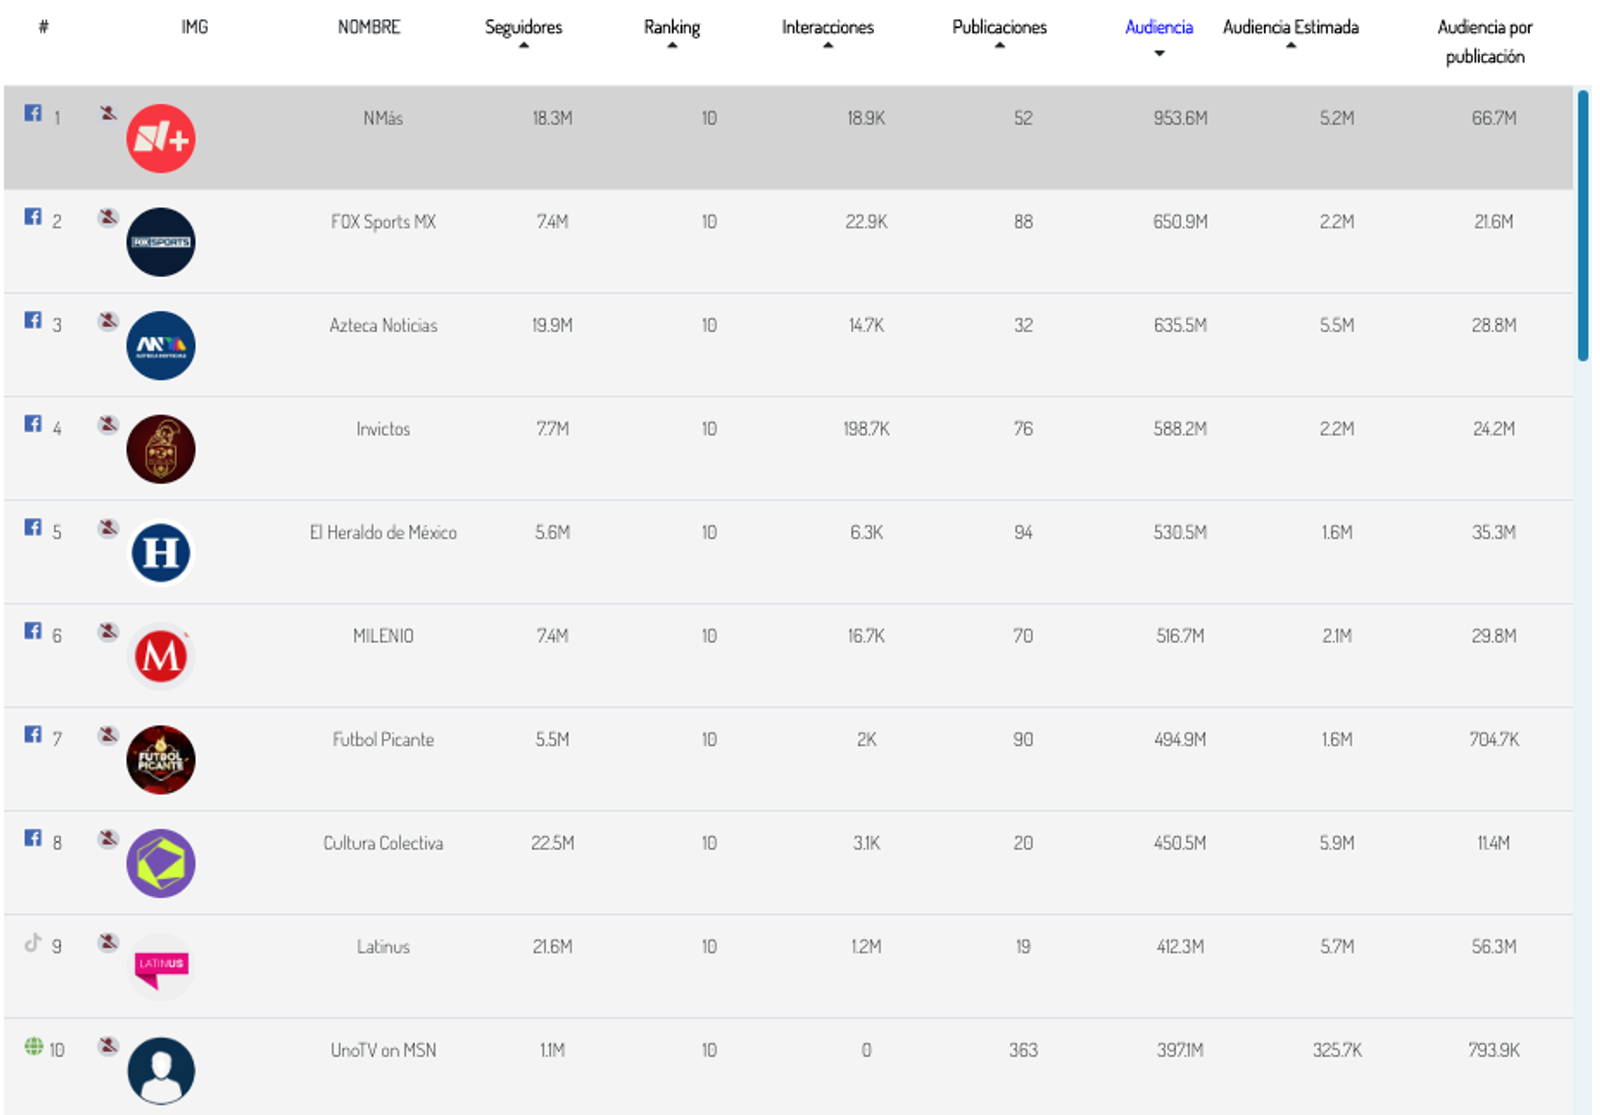Click the blue Audiencia column header
The width and height of the screenshot is (1600, 1115).
1159,27
